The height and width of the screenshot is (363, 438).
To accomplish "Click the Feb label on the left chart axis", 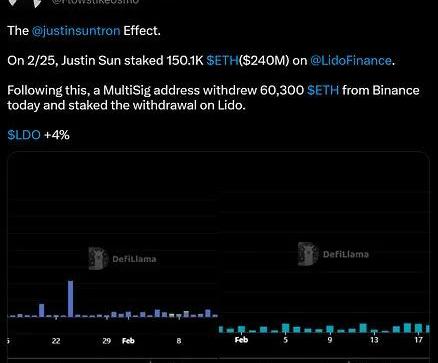I will (x=128, y=341).
